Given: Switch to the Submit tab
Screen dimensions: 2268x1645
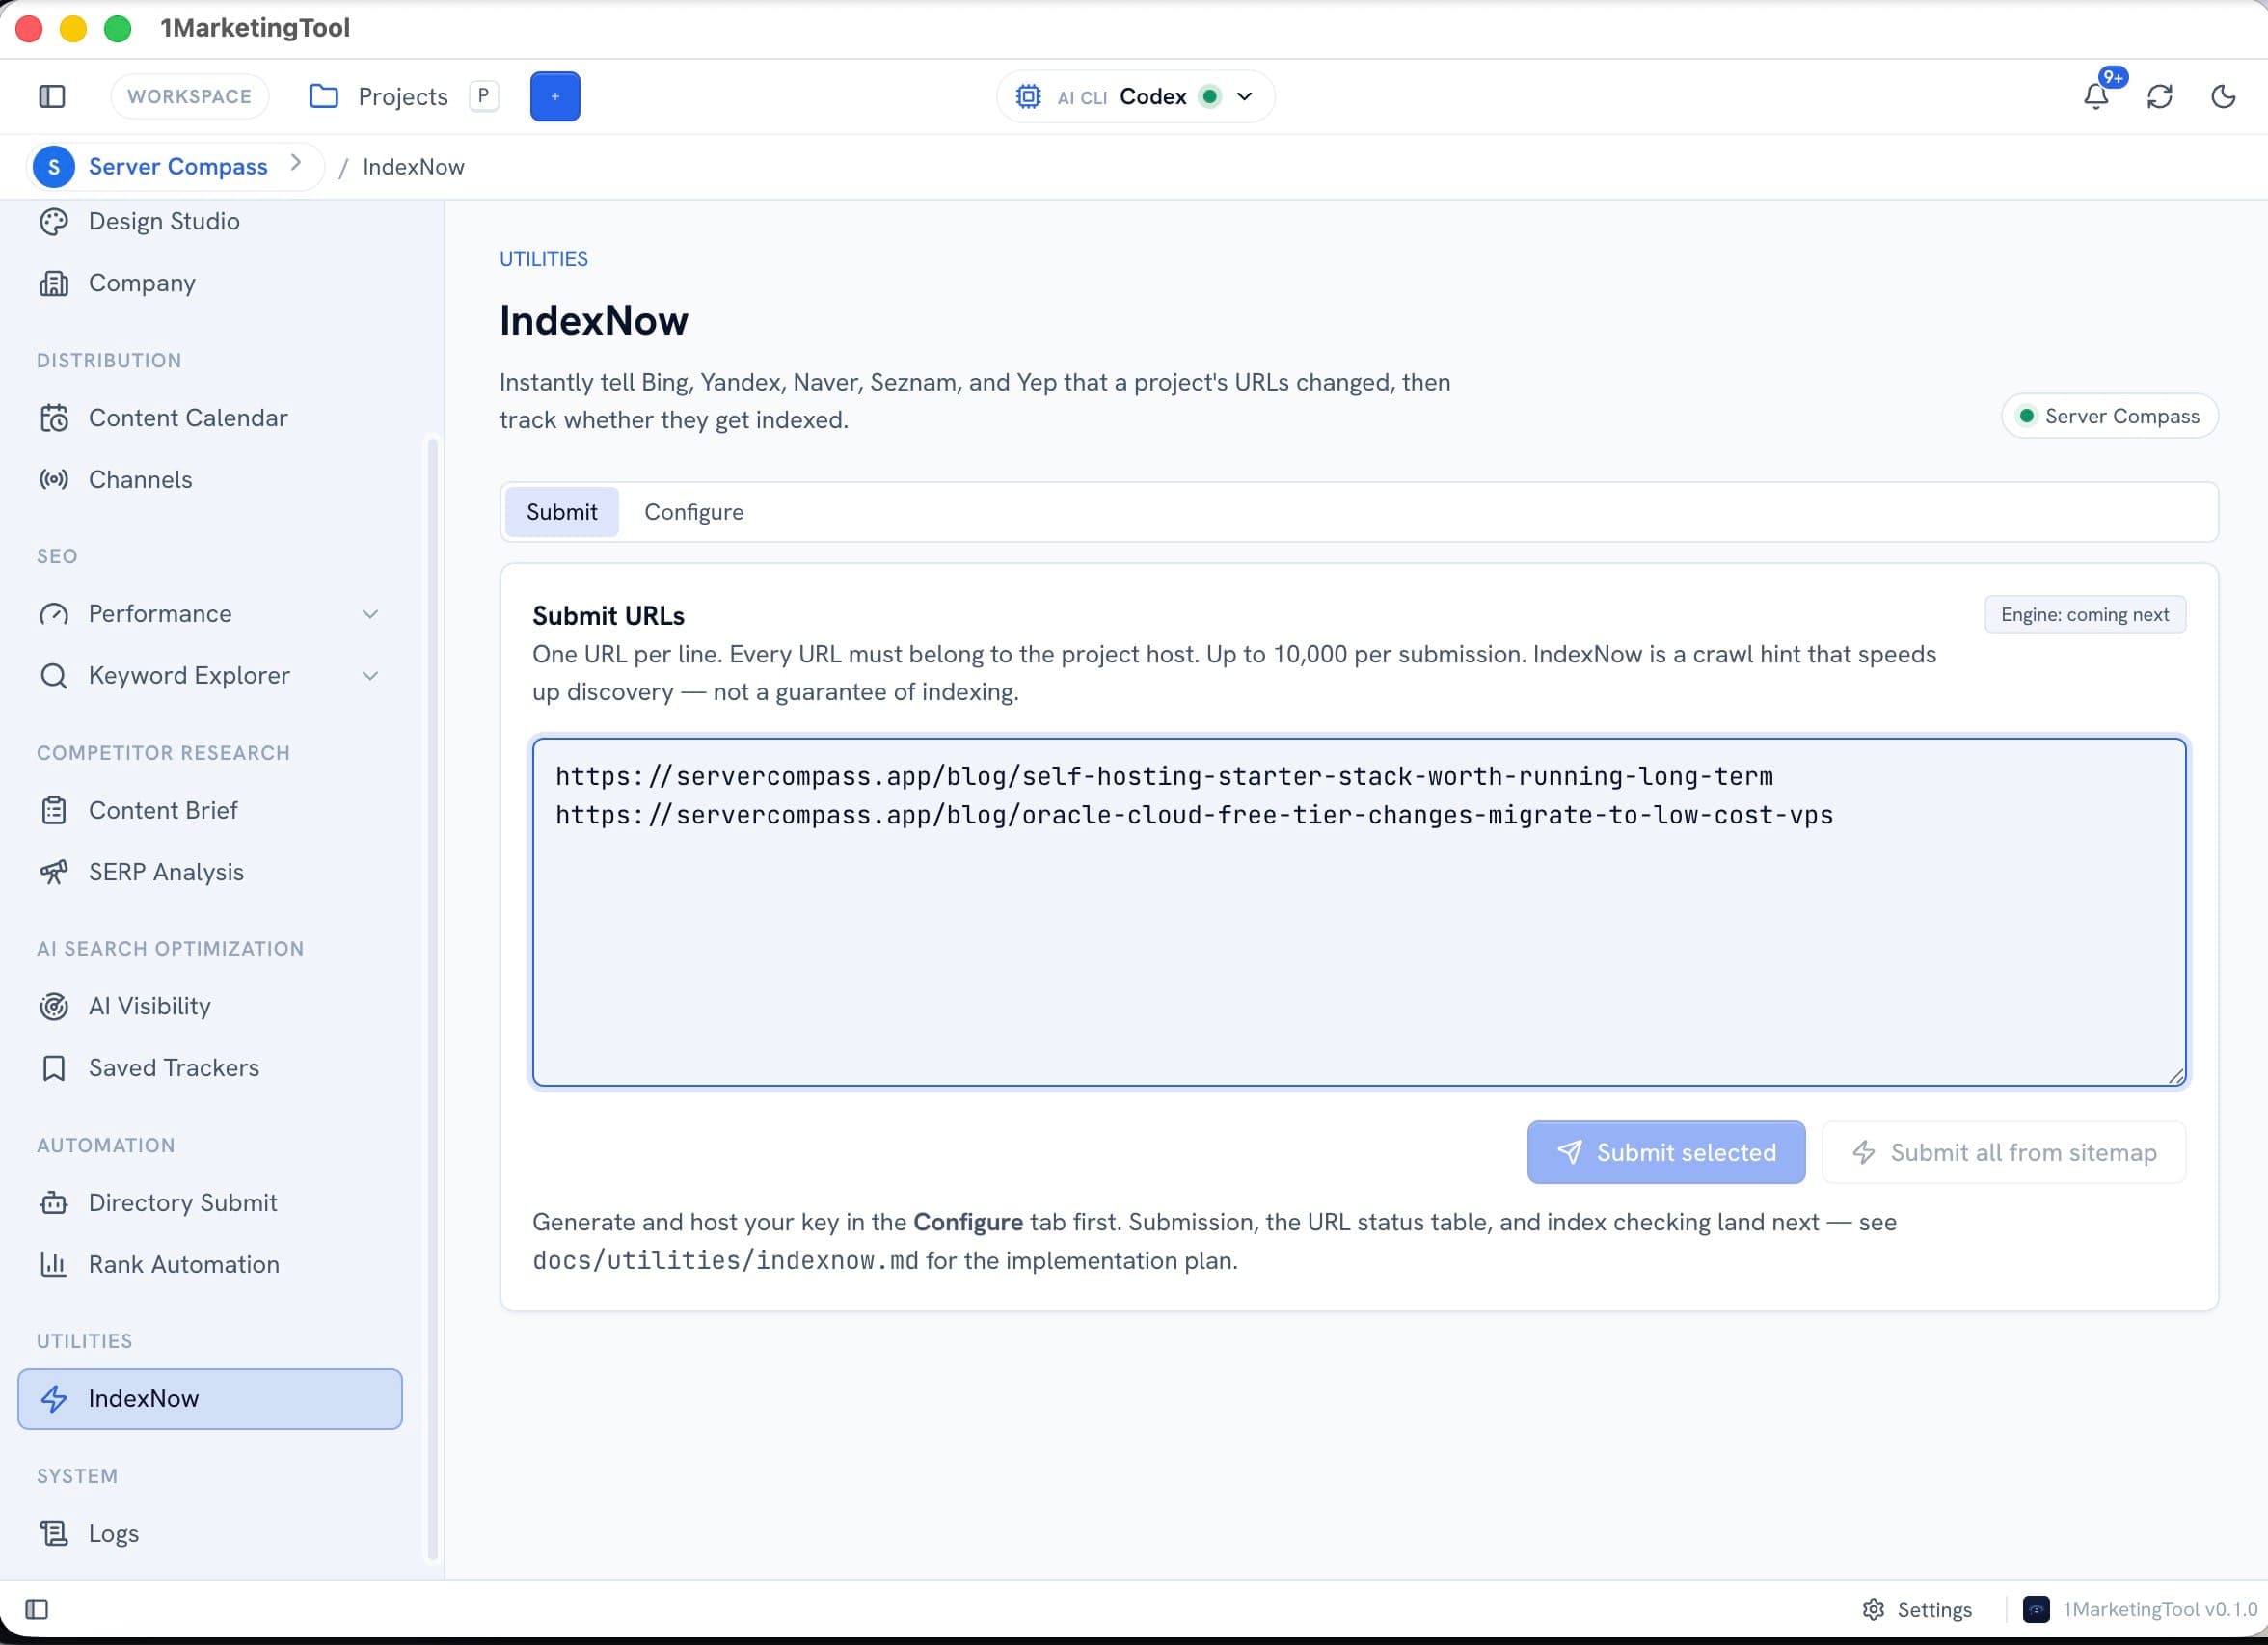Looking at the screenshot, I should pos(562,512).
